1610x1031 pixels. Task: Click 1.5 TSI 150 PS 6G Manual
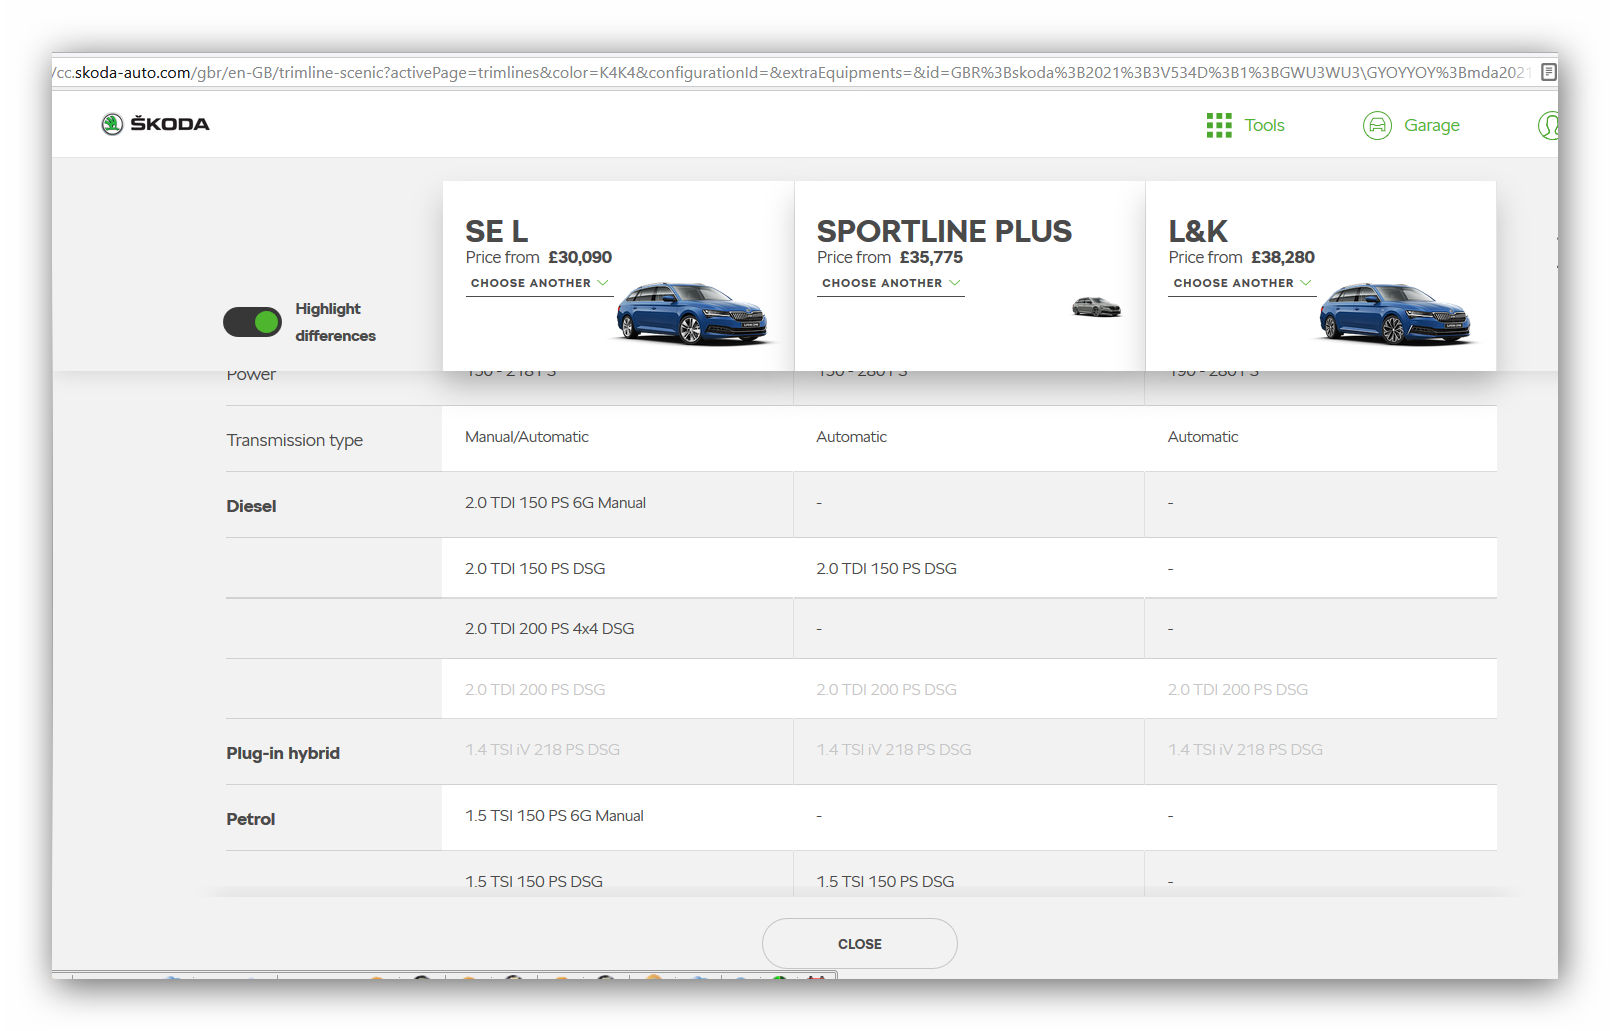click(x=554, y=816)
